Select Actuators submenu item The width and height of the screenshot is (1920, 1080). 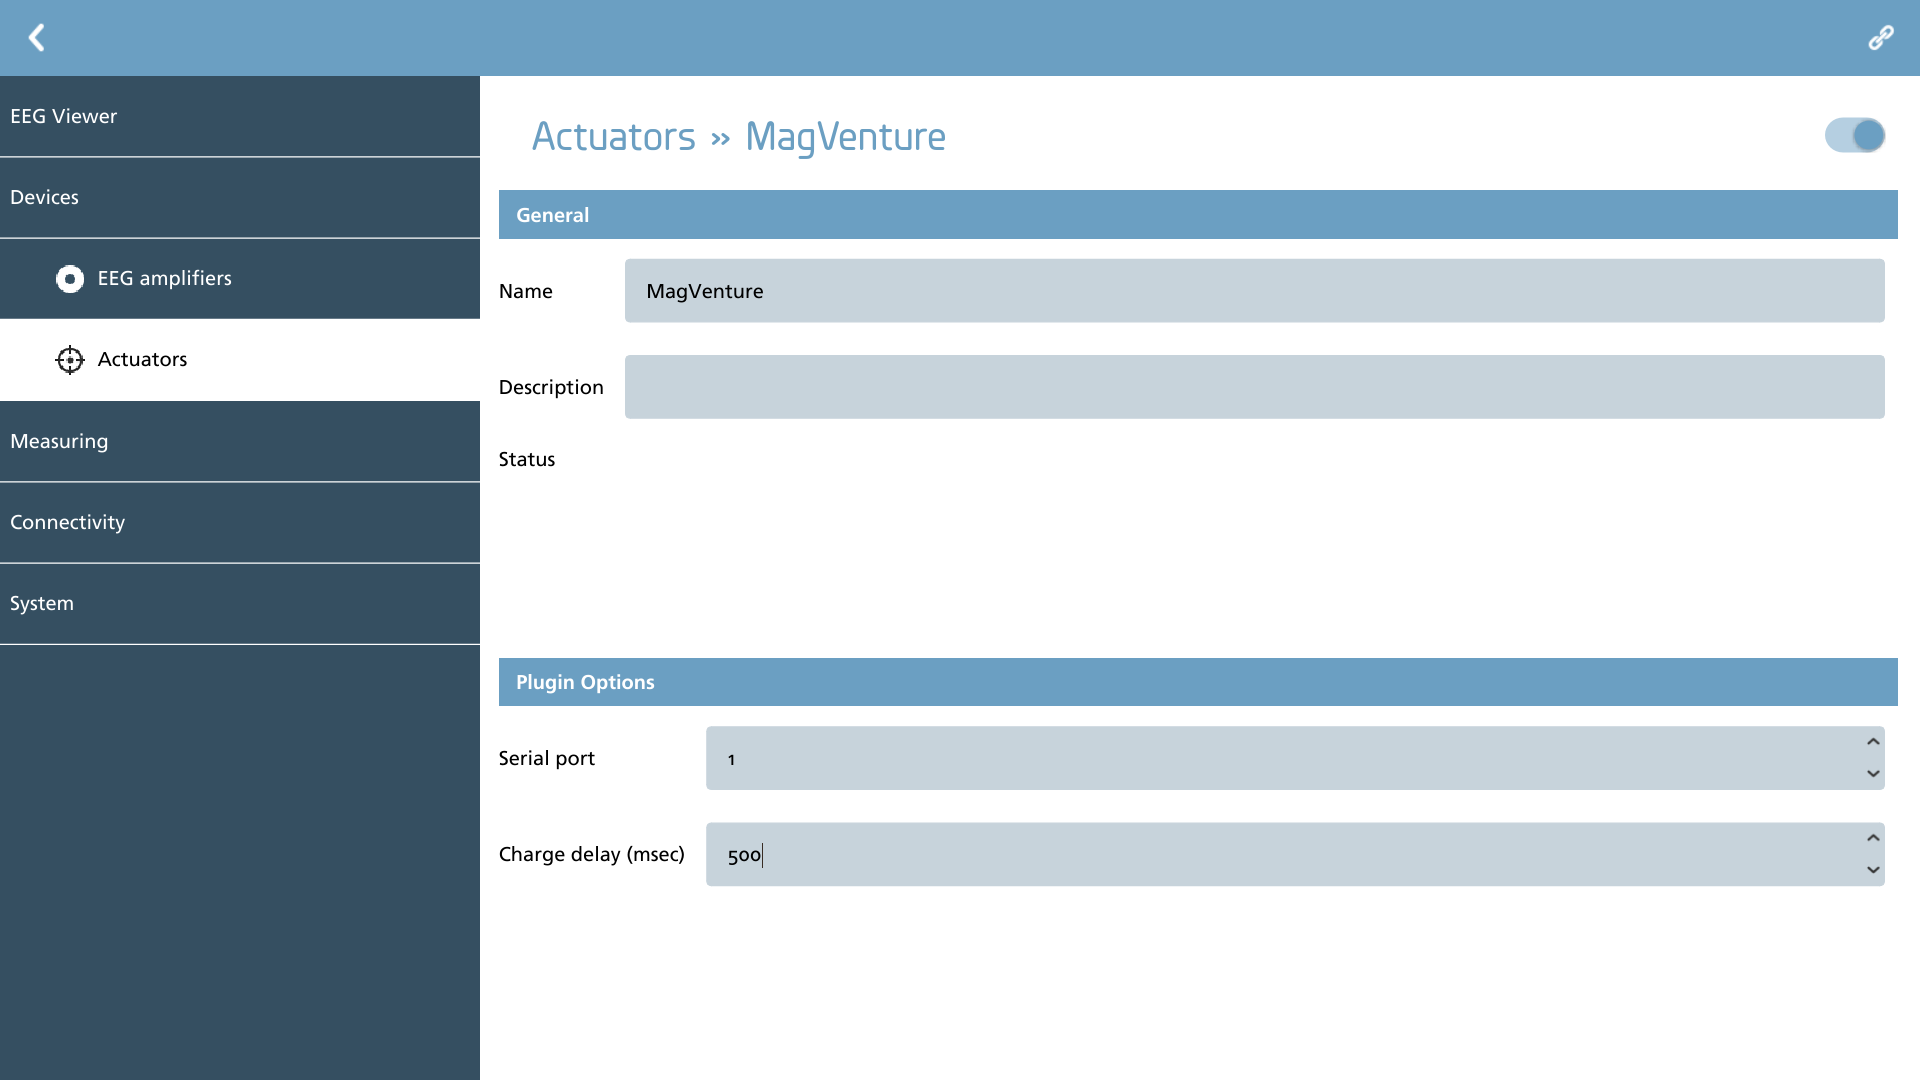240,360
